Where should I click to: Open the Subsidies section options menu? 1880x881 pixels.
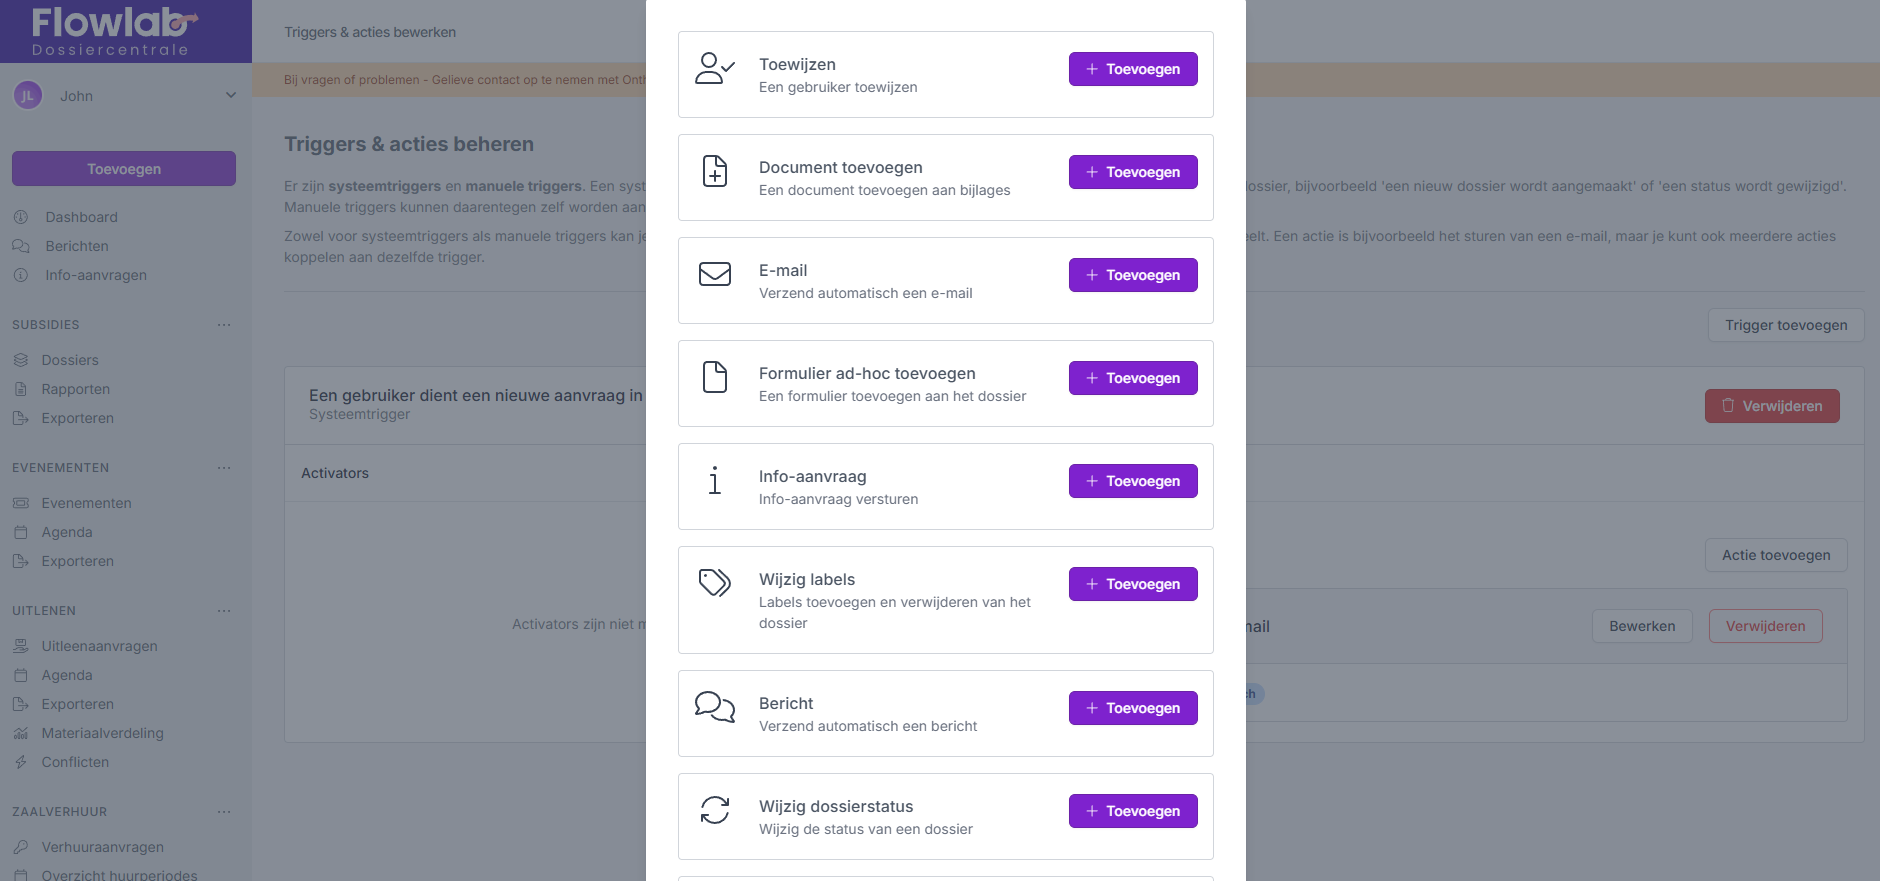[224, 325]
